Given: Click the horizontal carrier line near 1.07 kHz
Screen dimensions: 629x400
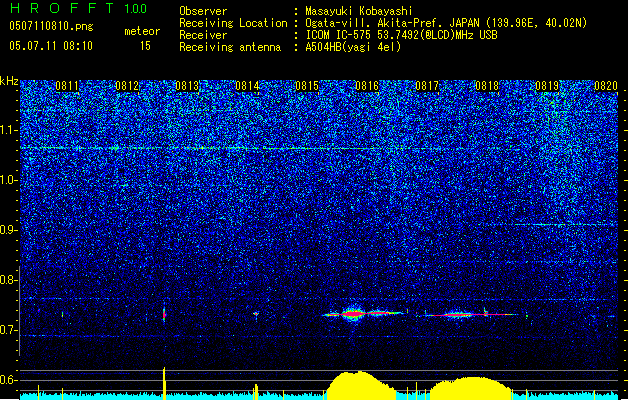Looking at the screenshot, I should (x=201, y=148).
